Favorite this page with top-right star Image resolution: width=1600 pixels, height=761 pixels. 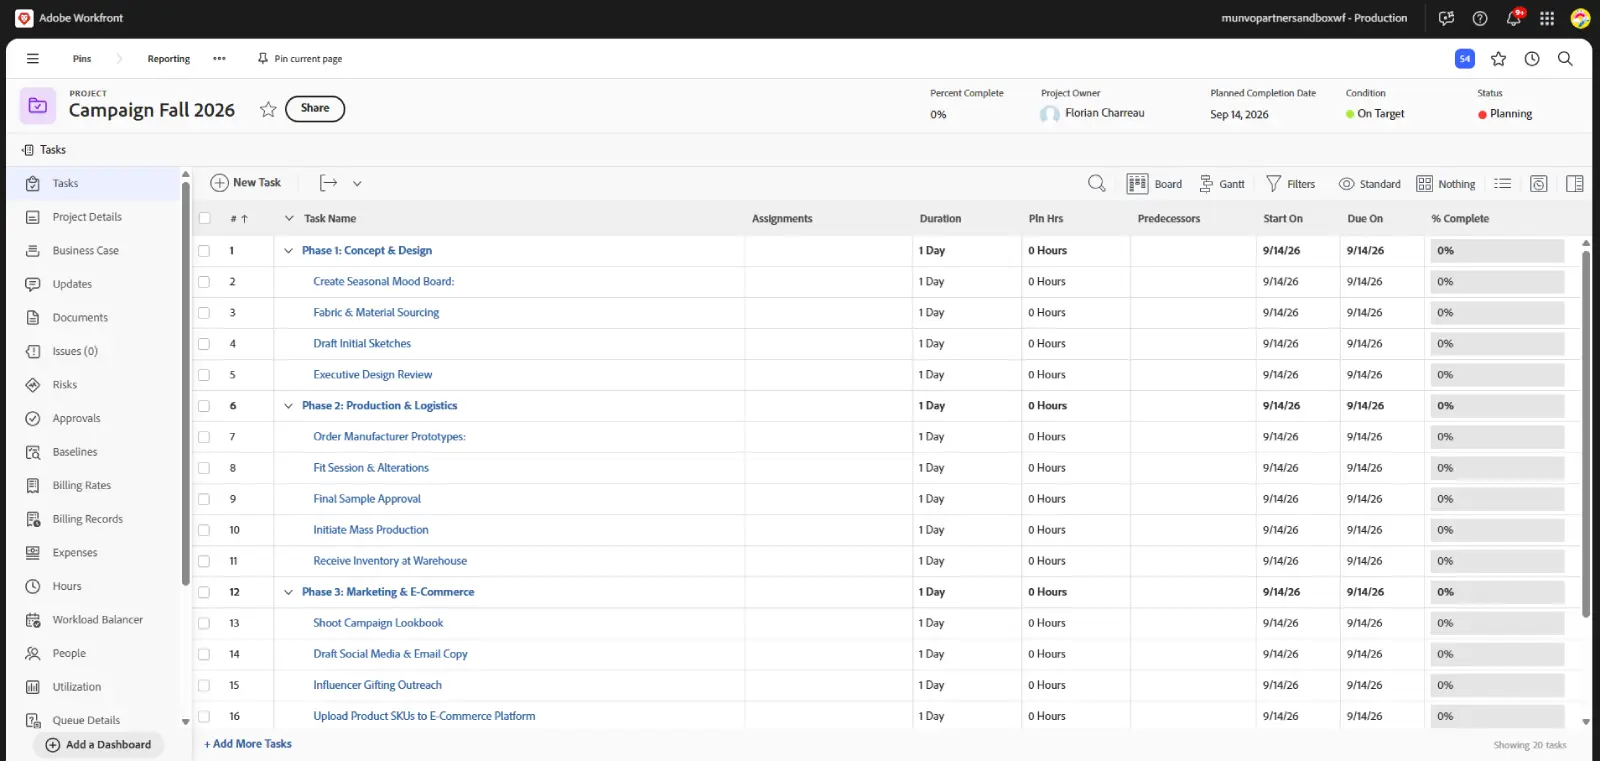pyautogui.click(x=1498, y=59)
